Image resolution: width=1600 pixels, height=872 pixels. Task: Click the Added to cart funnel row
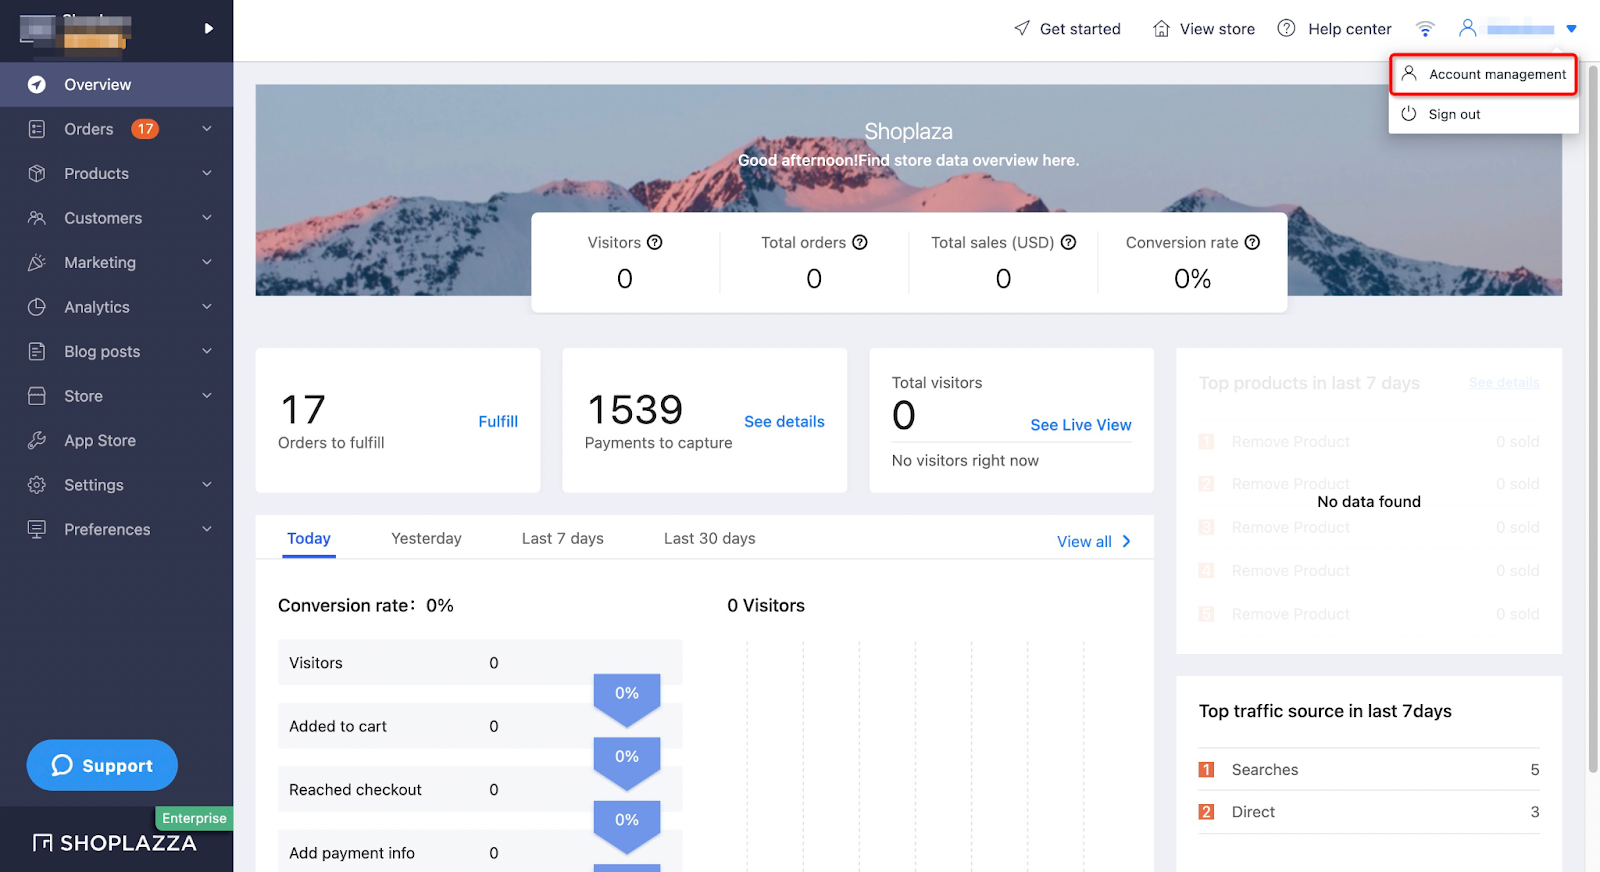[480, 726]
